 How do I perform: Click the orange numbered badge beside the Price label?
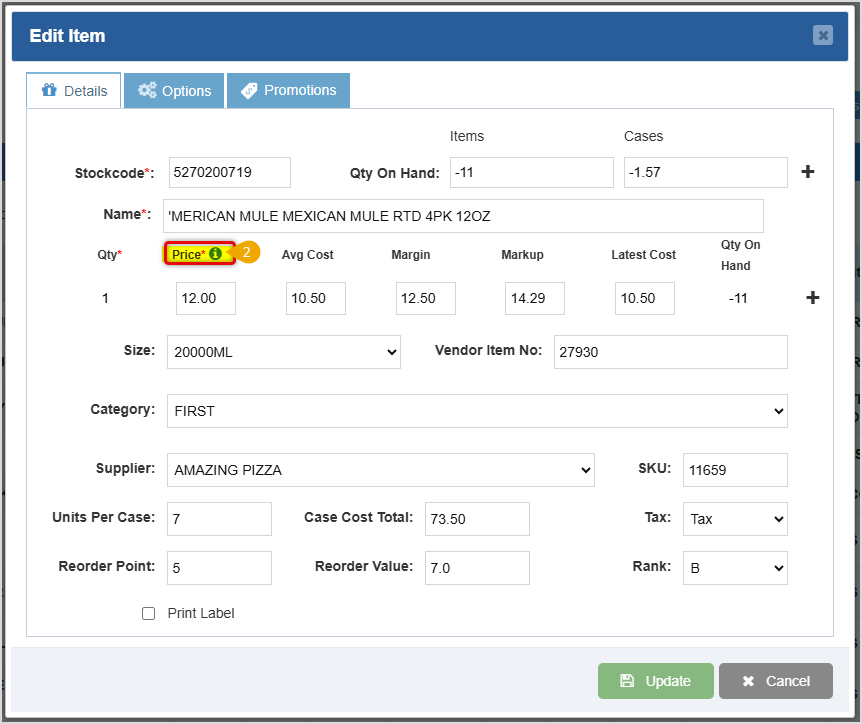pyautogui.click(x=246, y=252)
